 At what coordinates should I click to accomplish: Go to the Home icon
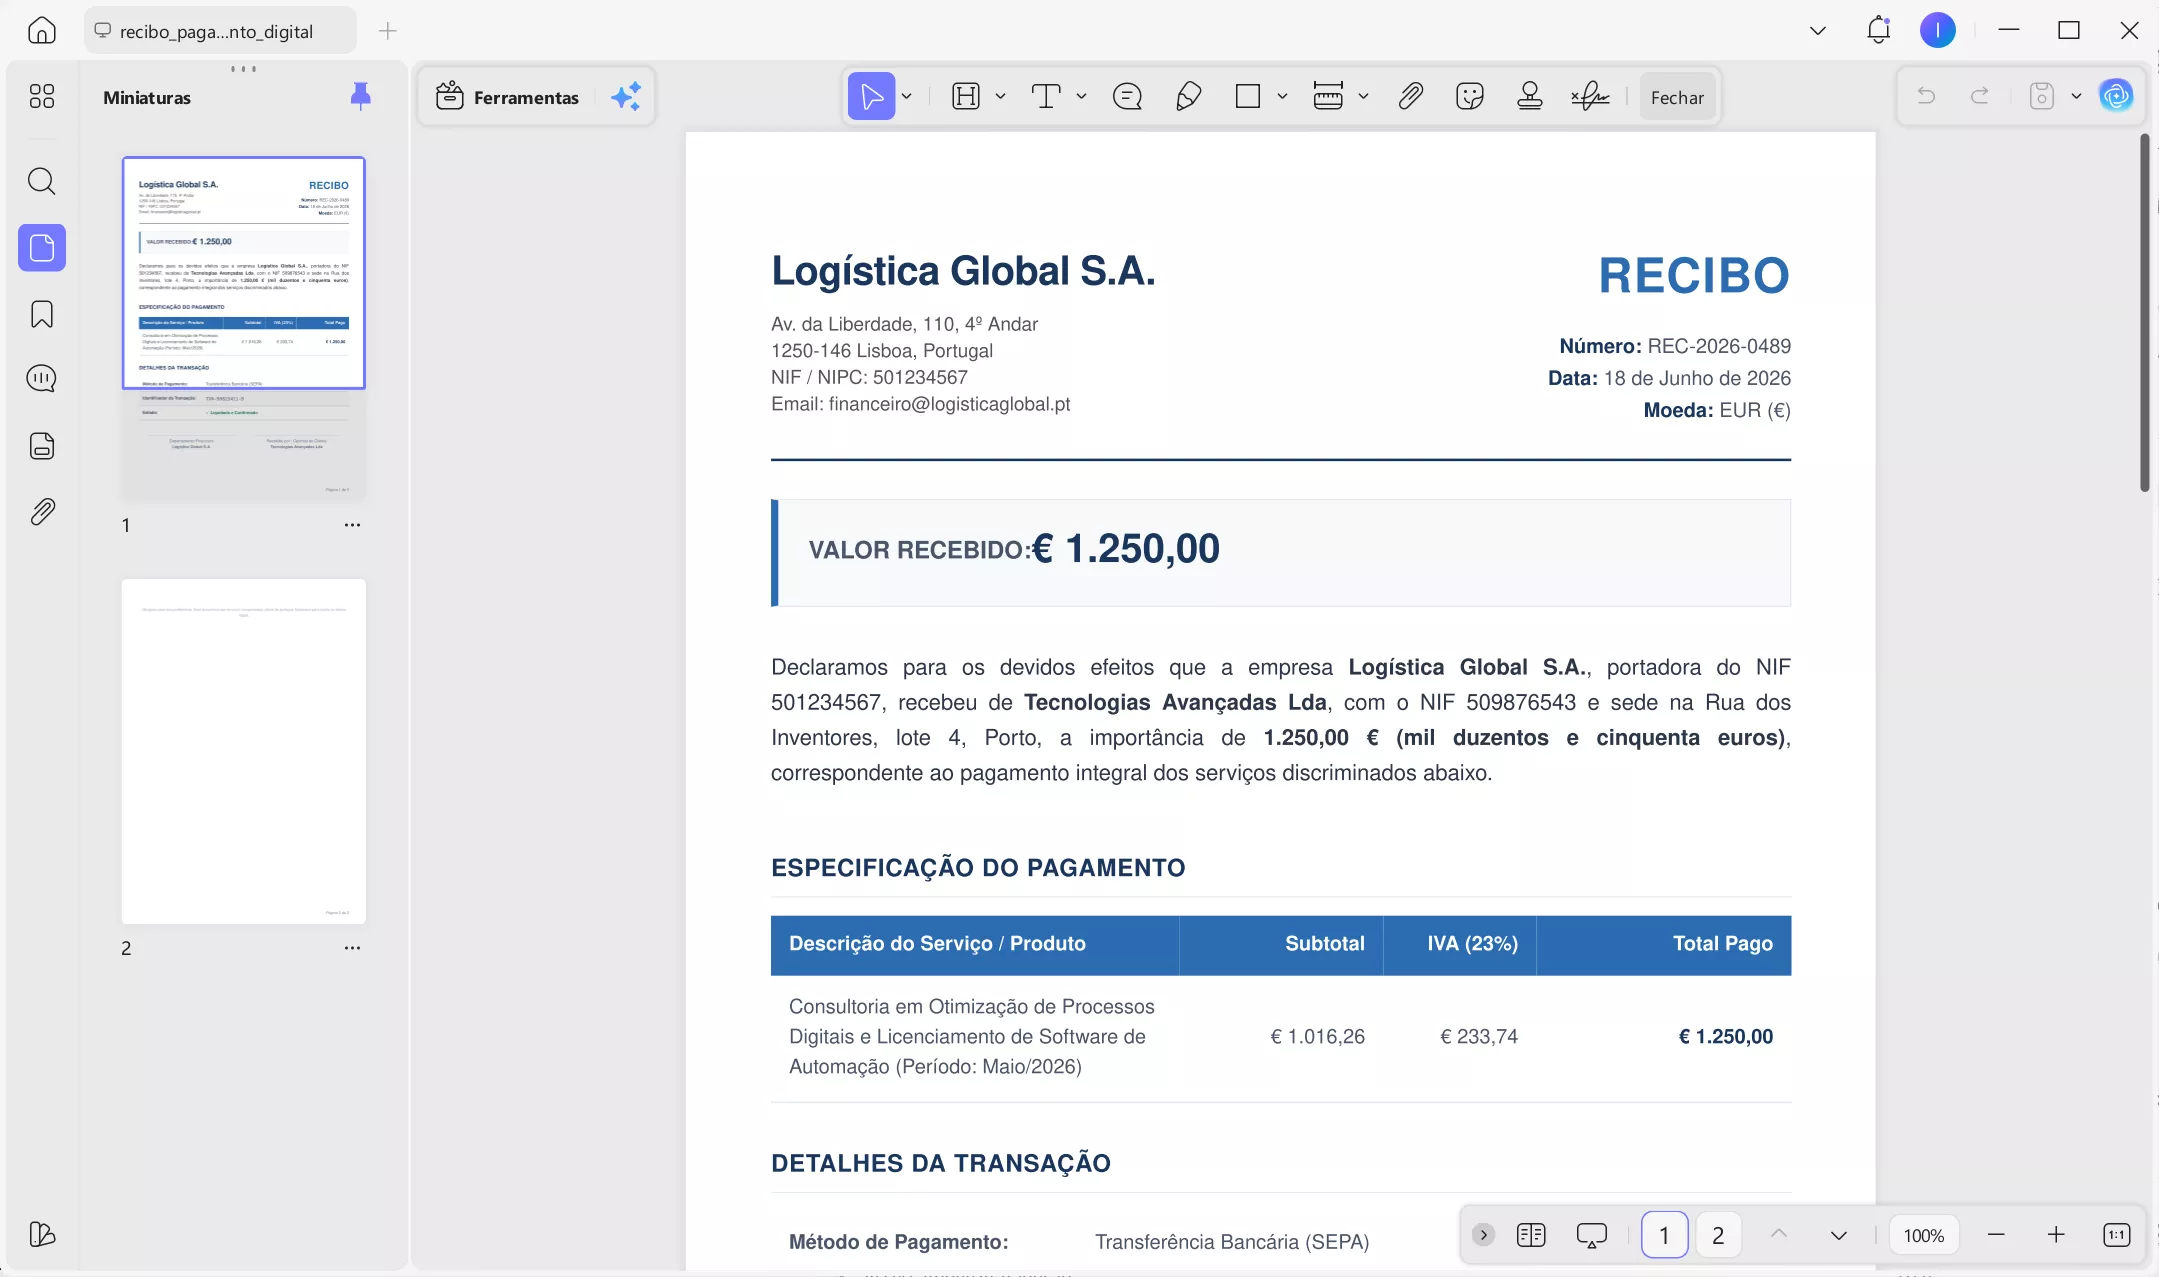pyautogui.click(x=41, y=30)
